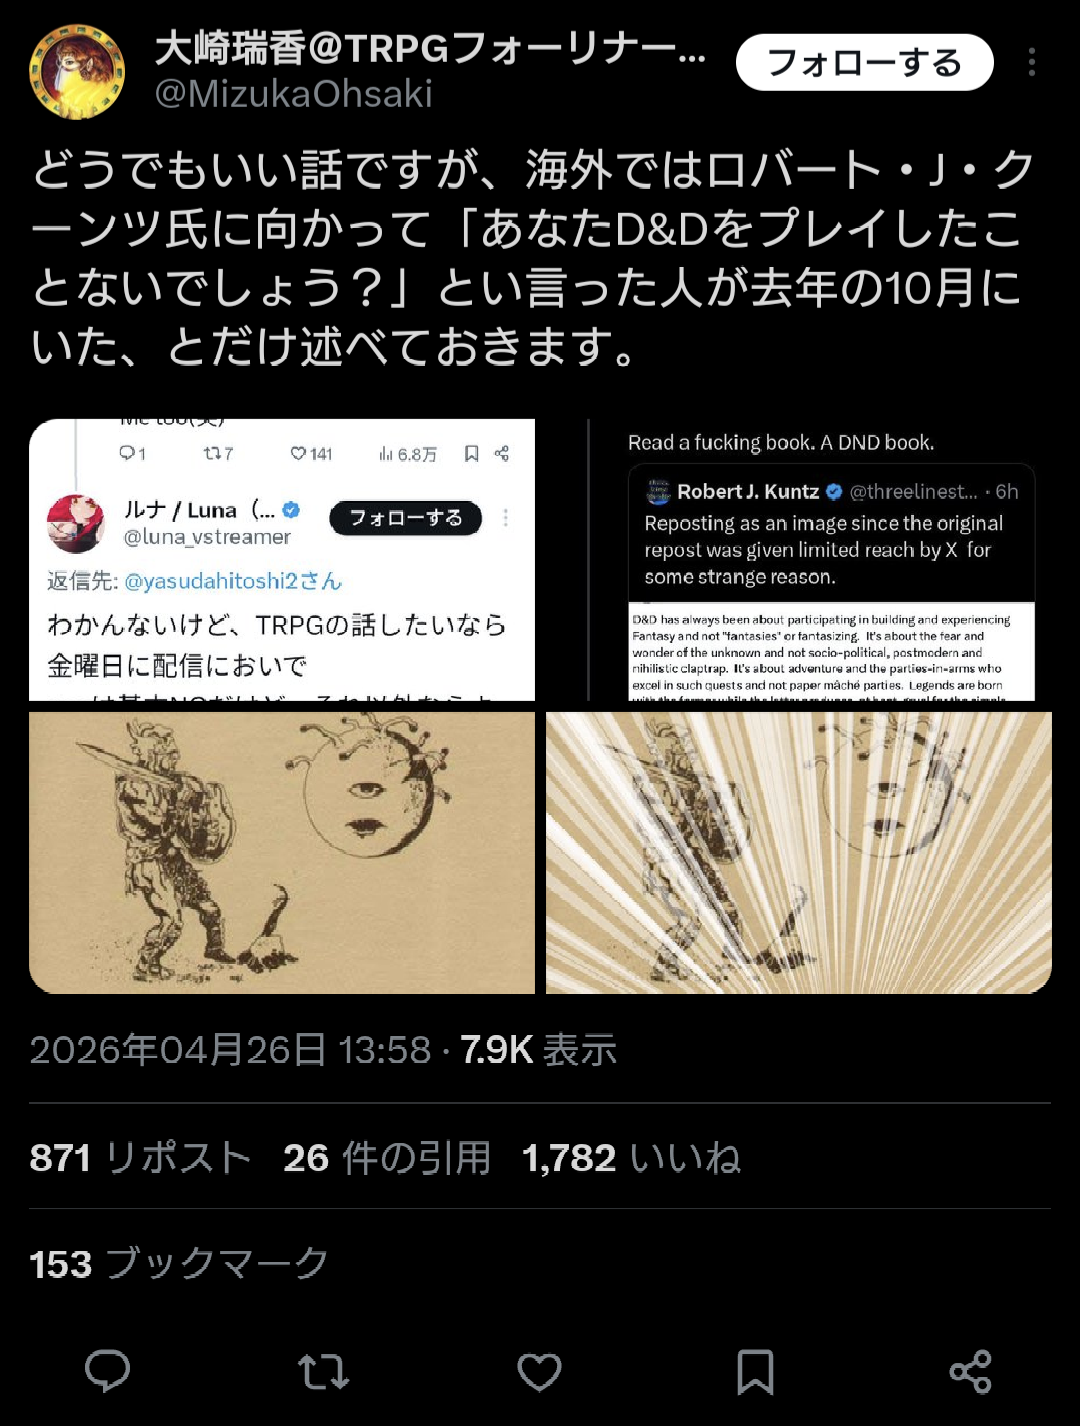Open the Luna tweet screenshot image
The image size is (1080, 1426).
pyautogui.click(x=282, y=560)
